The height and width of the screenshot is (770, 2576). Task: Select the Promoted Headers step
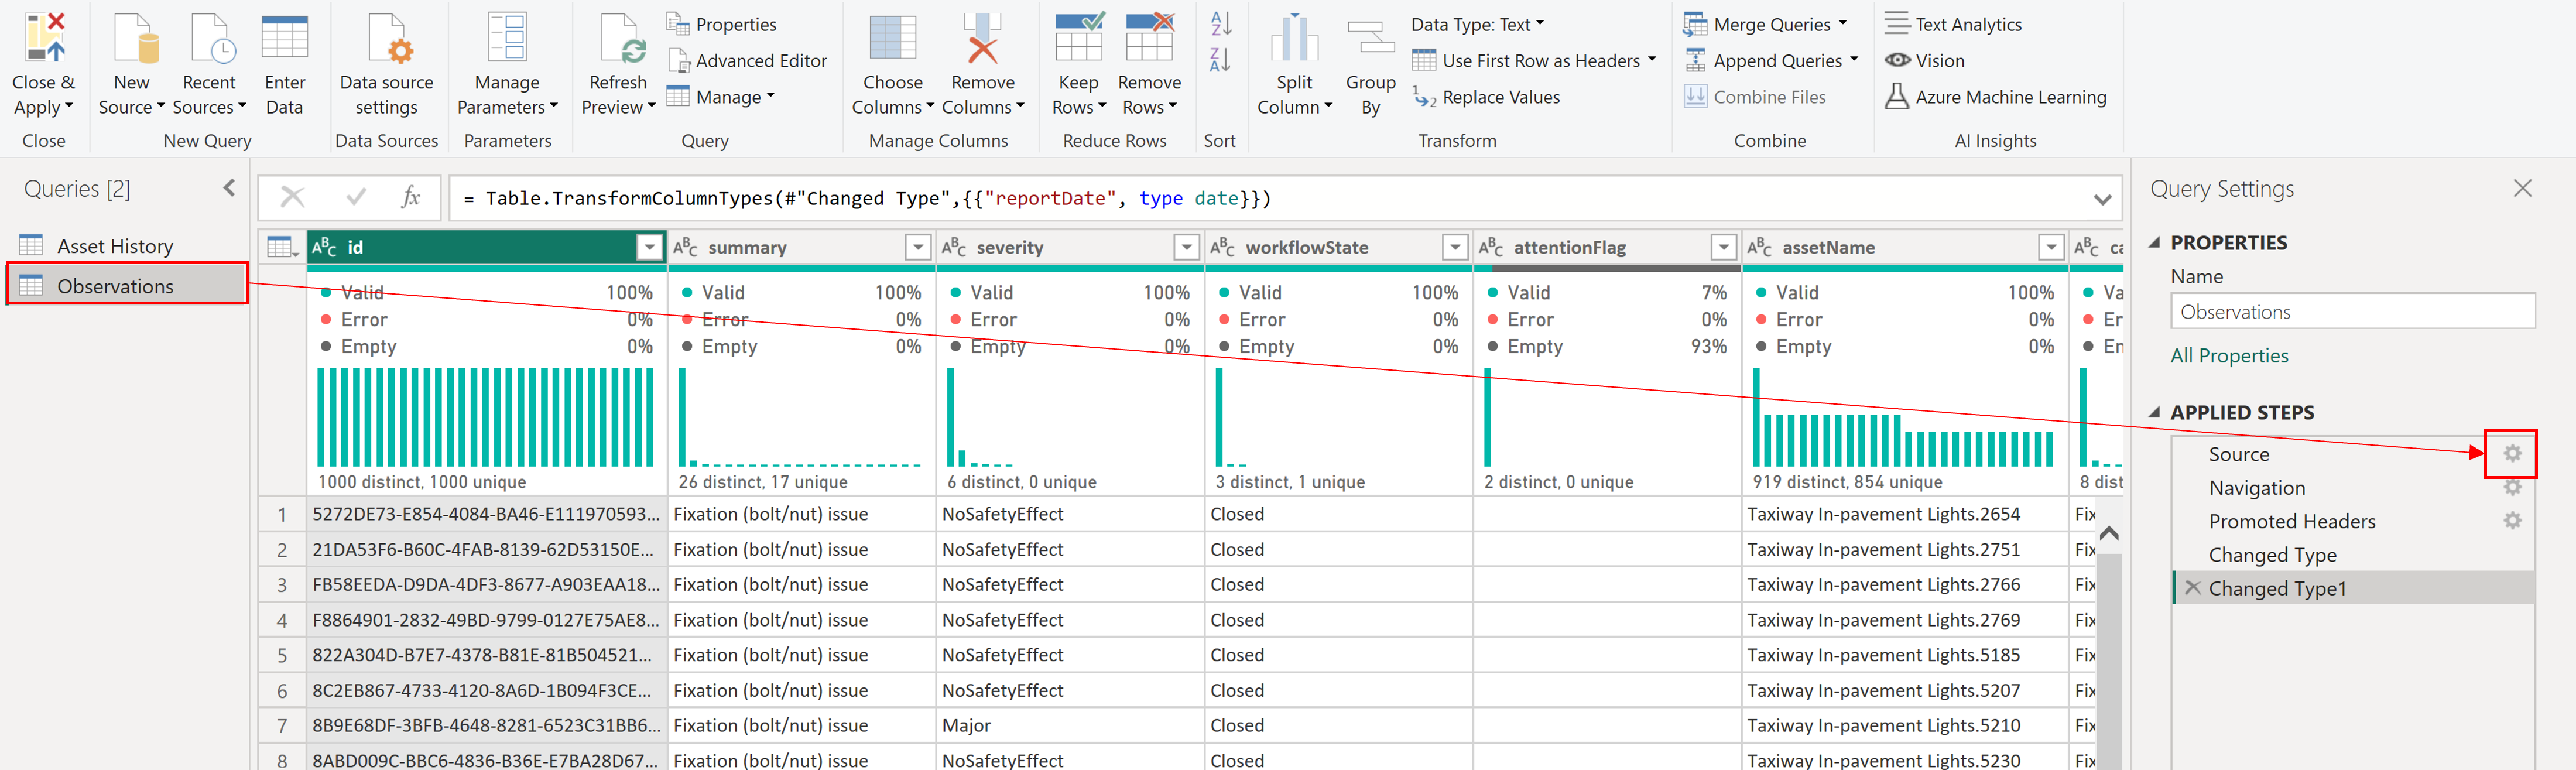pyautogui.click(x=2291, y=521)
